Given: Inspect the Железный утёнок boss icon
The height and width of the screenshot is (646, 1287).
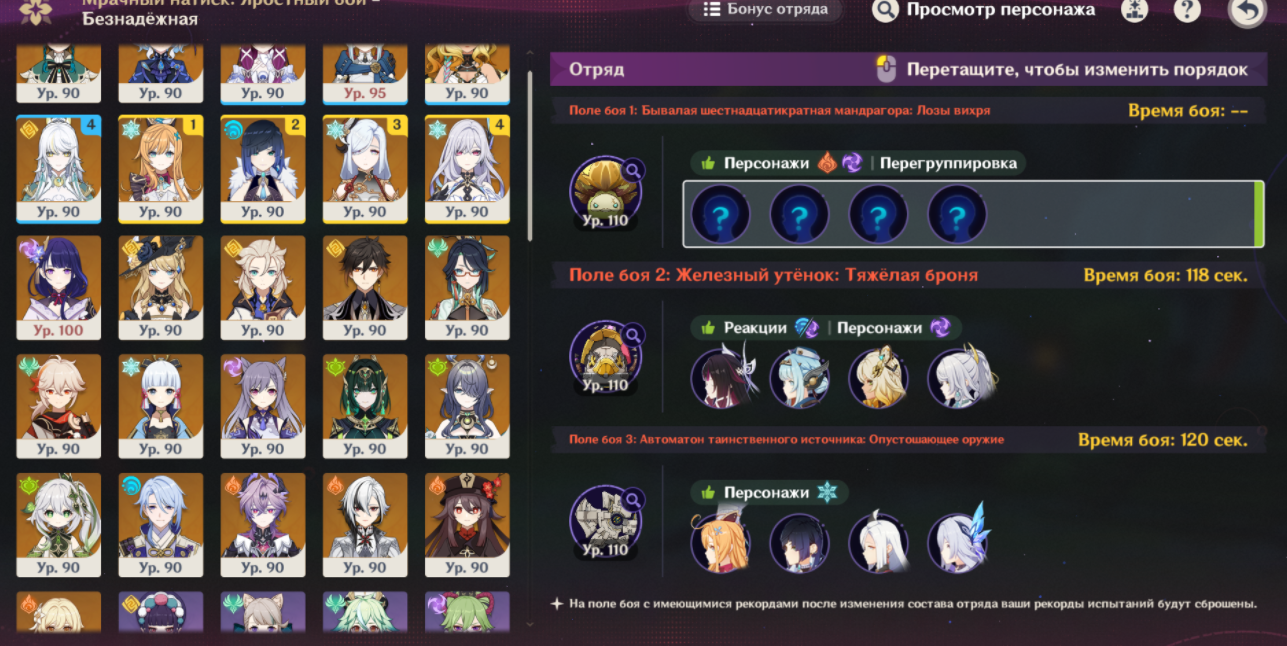Looking at the screenshot, I should coord(605,356).
